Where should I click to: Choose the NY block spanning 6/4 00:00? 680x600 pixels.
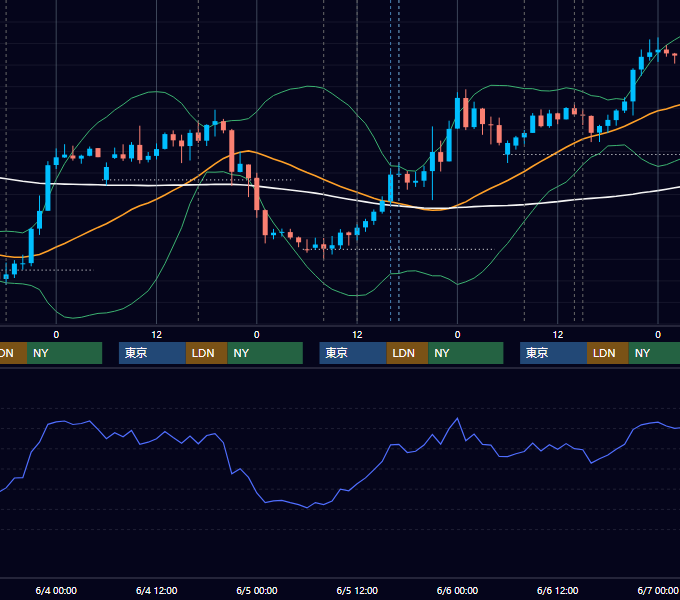64,353
